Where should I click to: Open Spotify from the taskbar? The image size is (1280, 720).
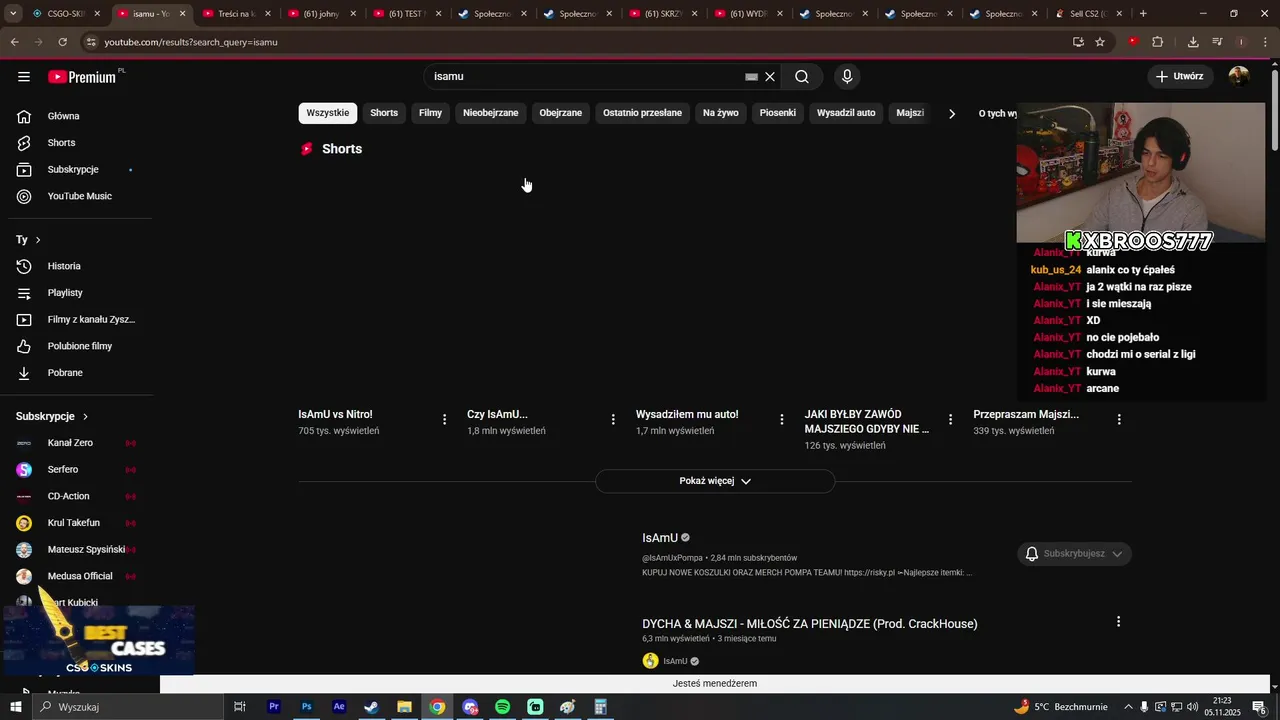pos(503,707)
